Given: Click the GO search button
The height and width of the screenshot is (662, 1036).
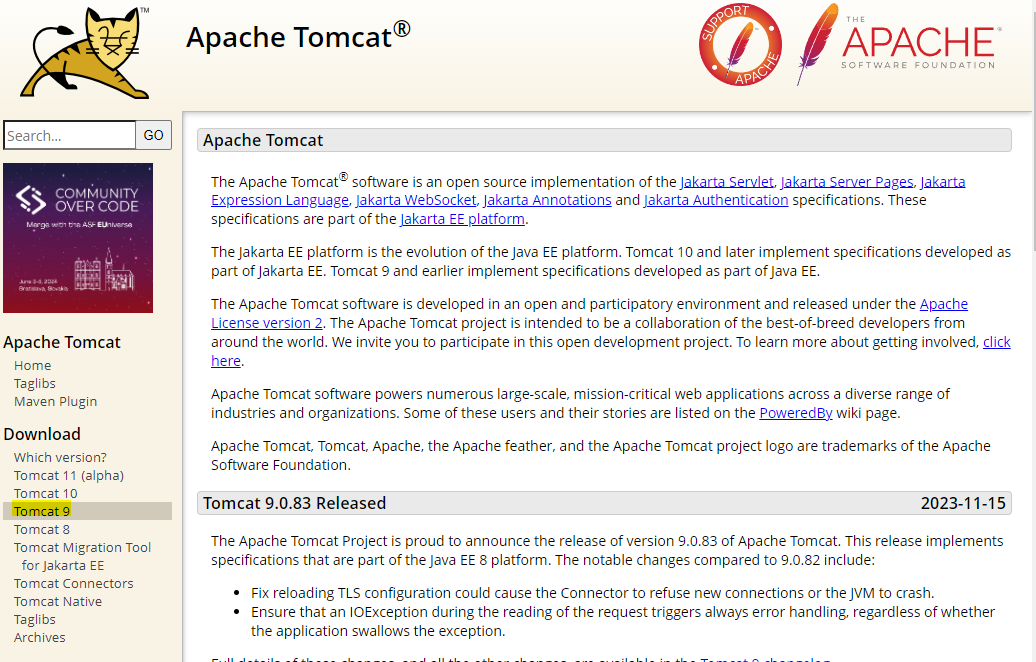Looking at the screenshot, I should pyautogui.click(x=153, y=135).
